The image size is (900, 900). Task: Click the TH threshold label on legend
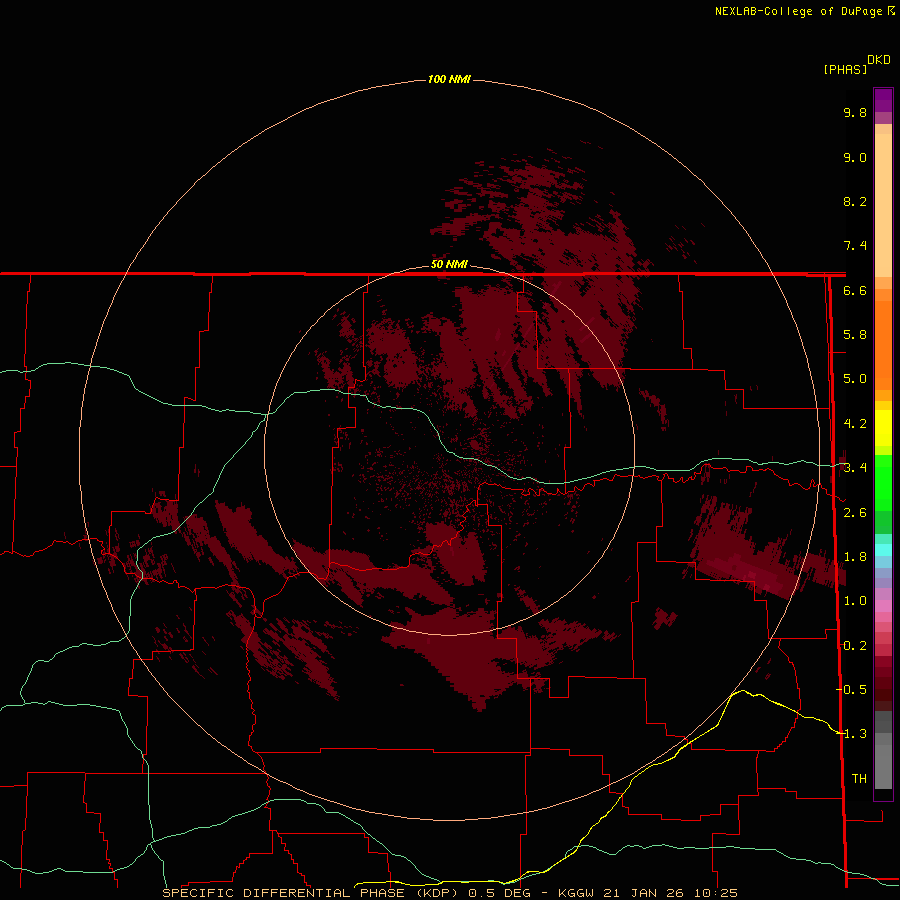point(859,779)
